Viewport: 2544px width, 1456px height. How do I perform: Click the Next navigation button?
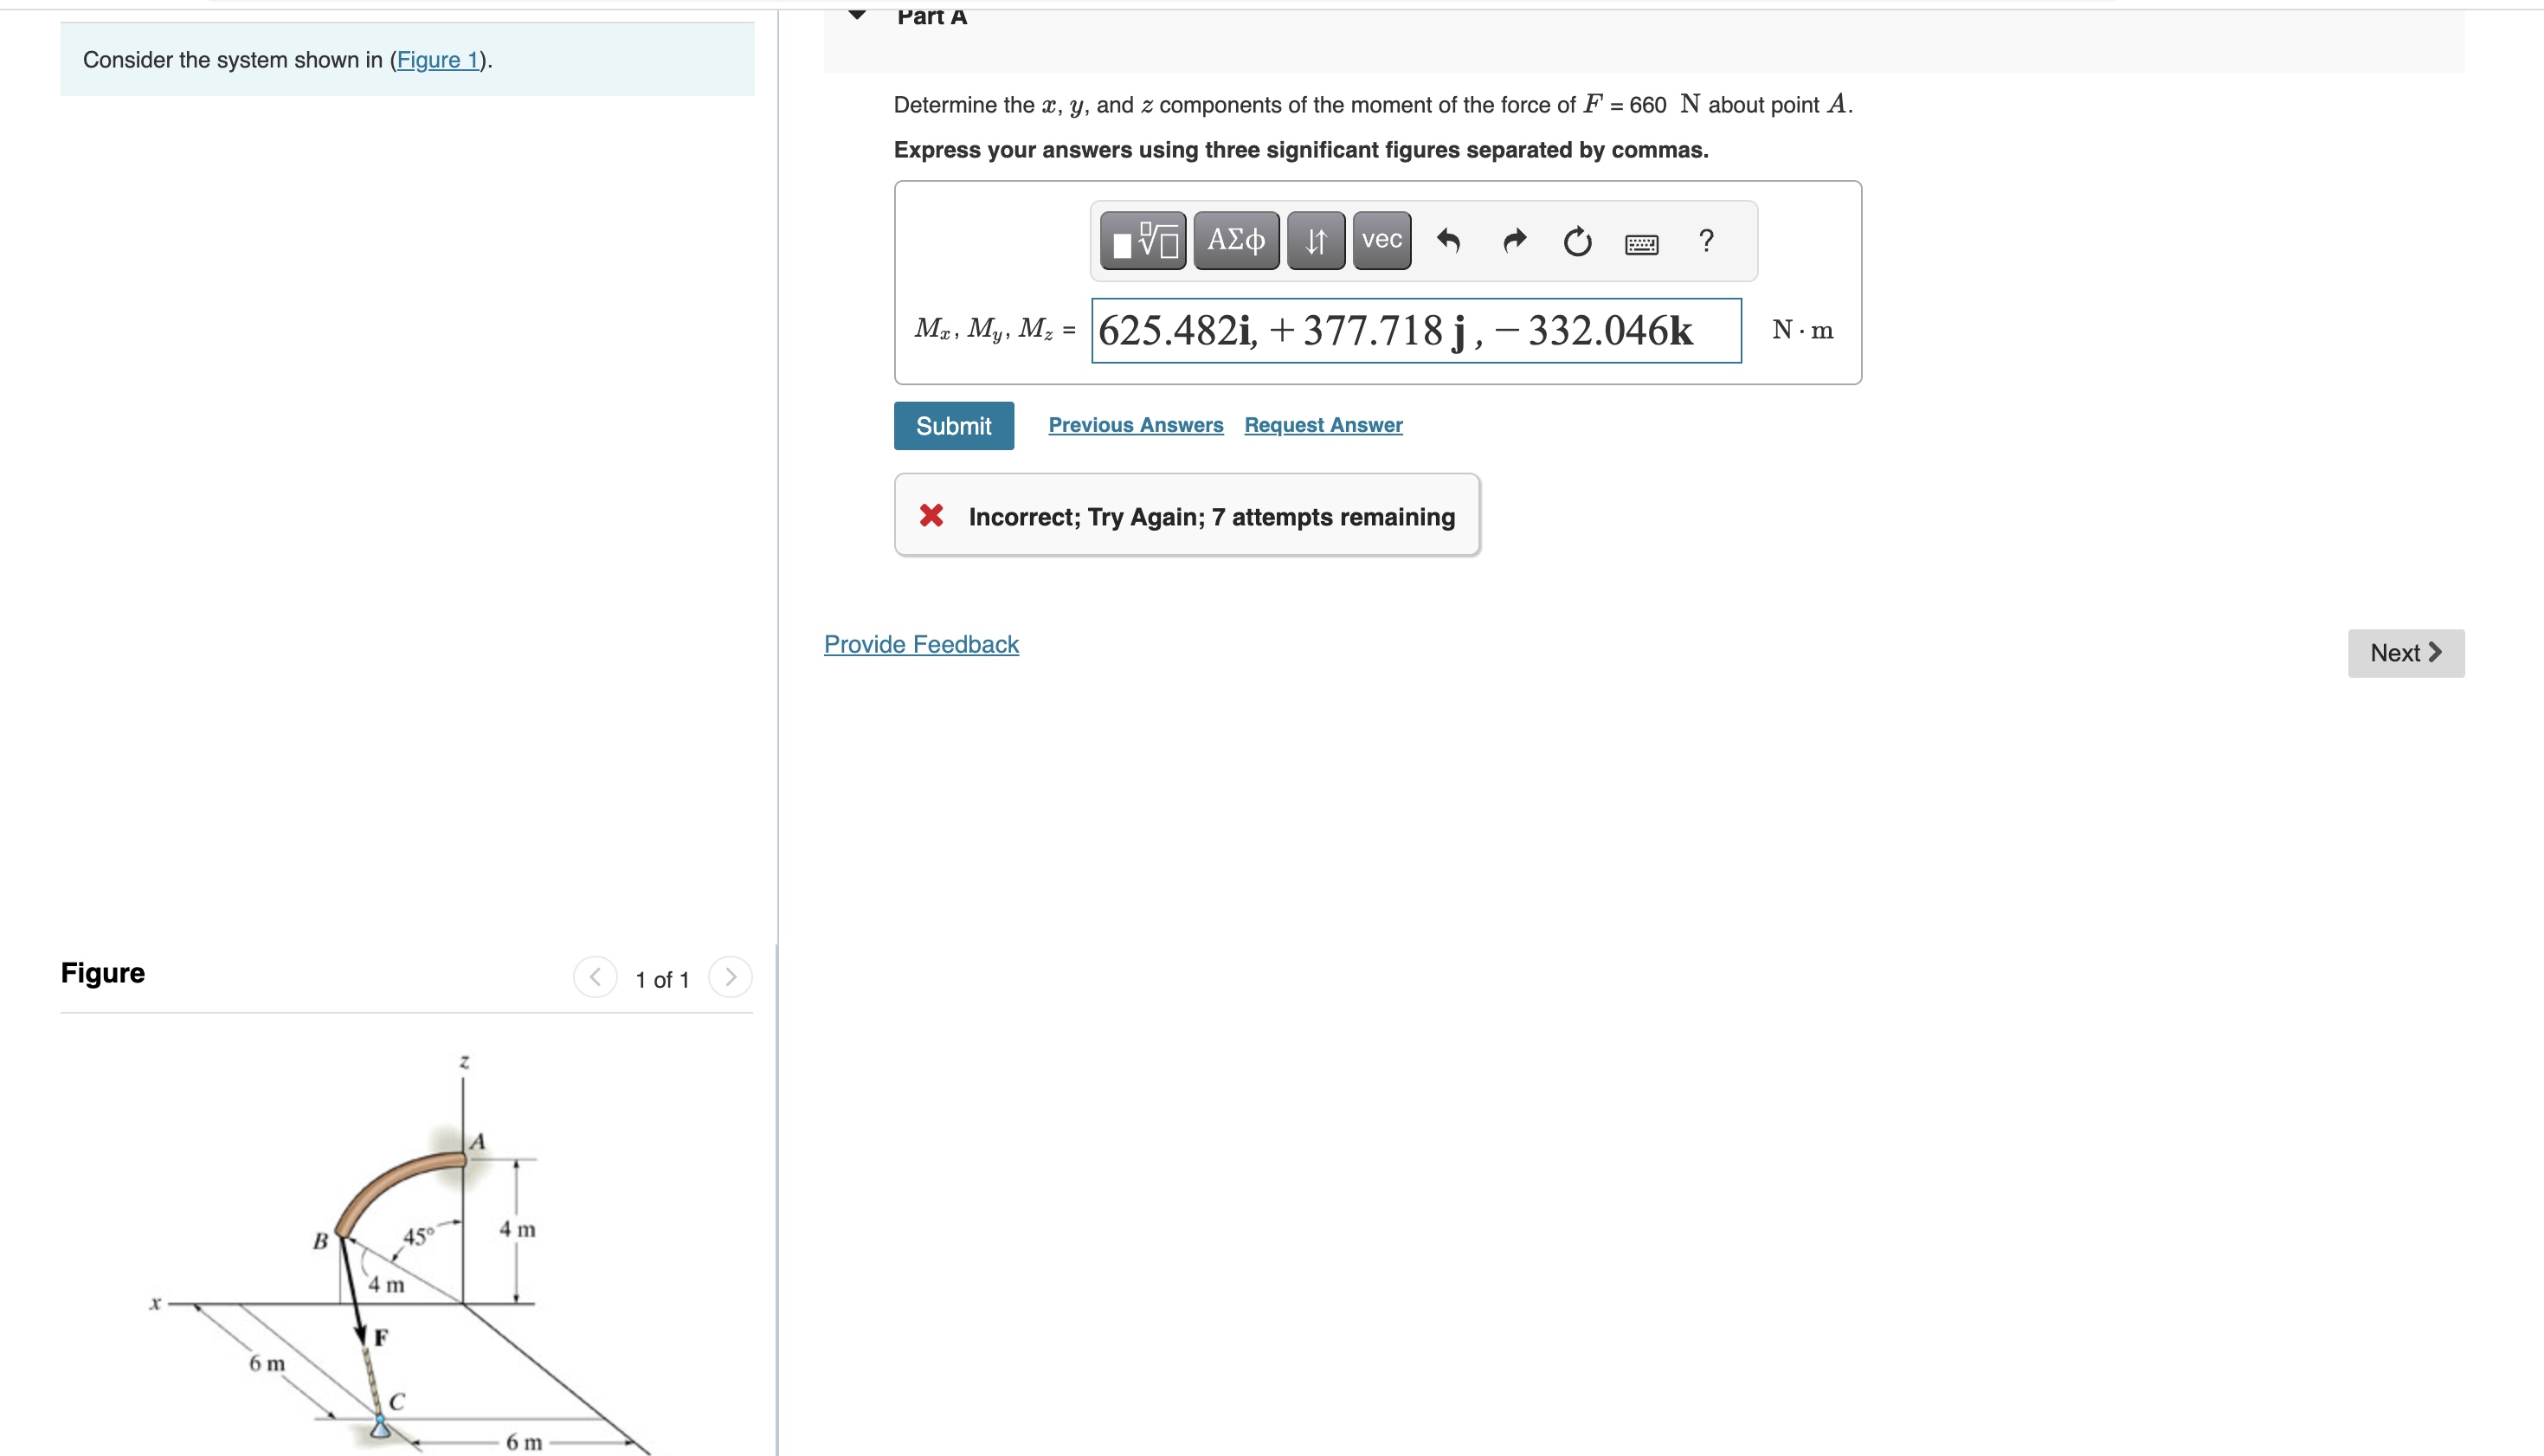[2410, 652]
